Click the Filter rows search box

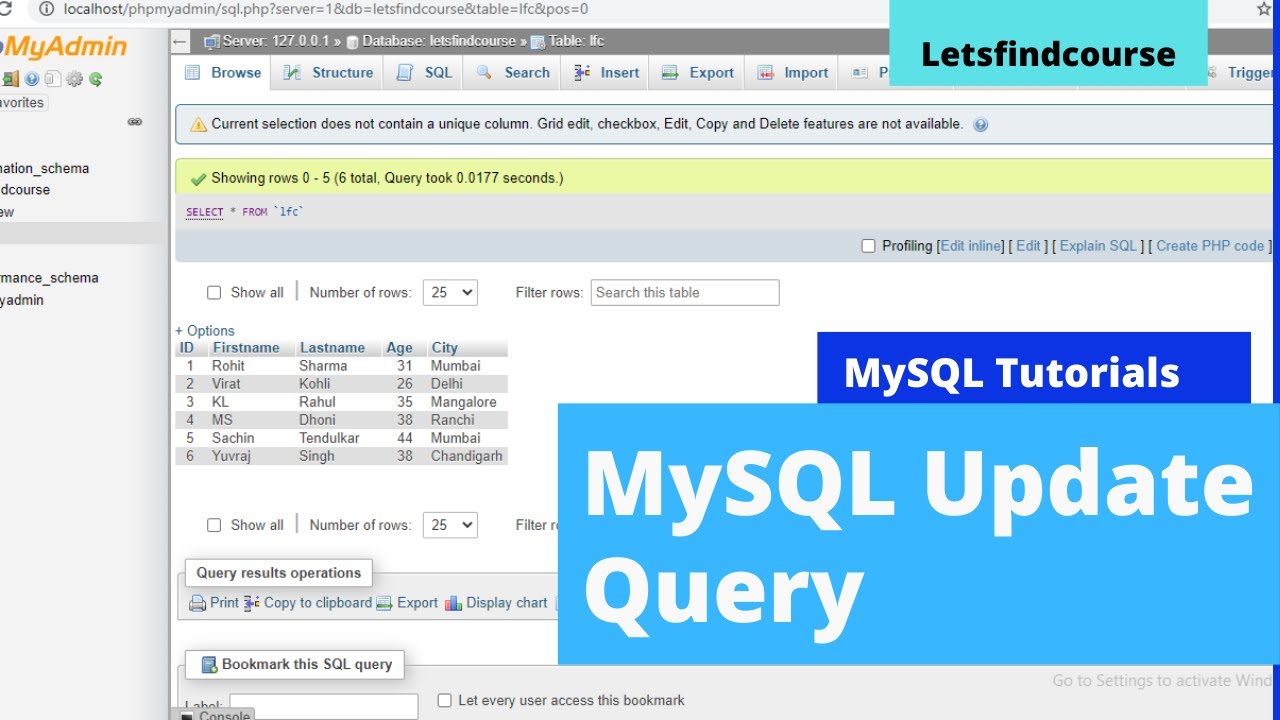point(685,293)
